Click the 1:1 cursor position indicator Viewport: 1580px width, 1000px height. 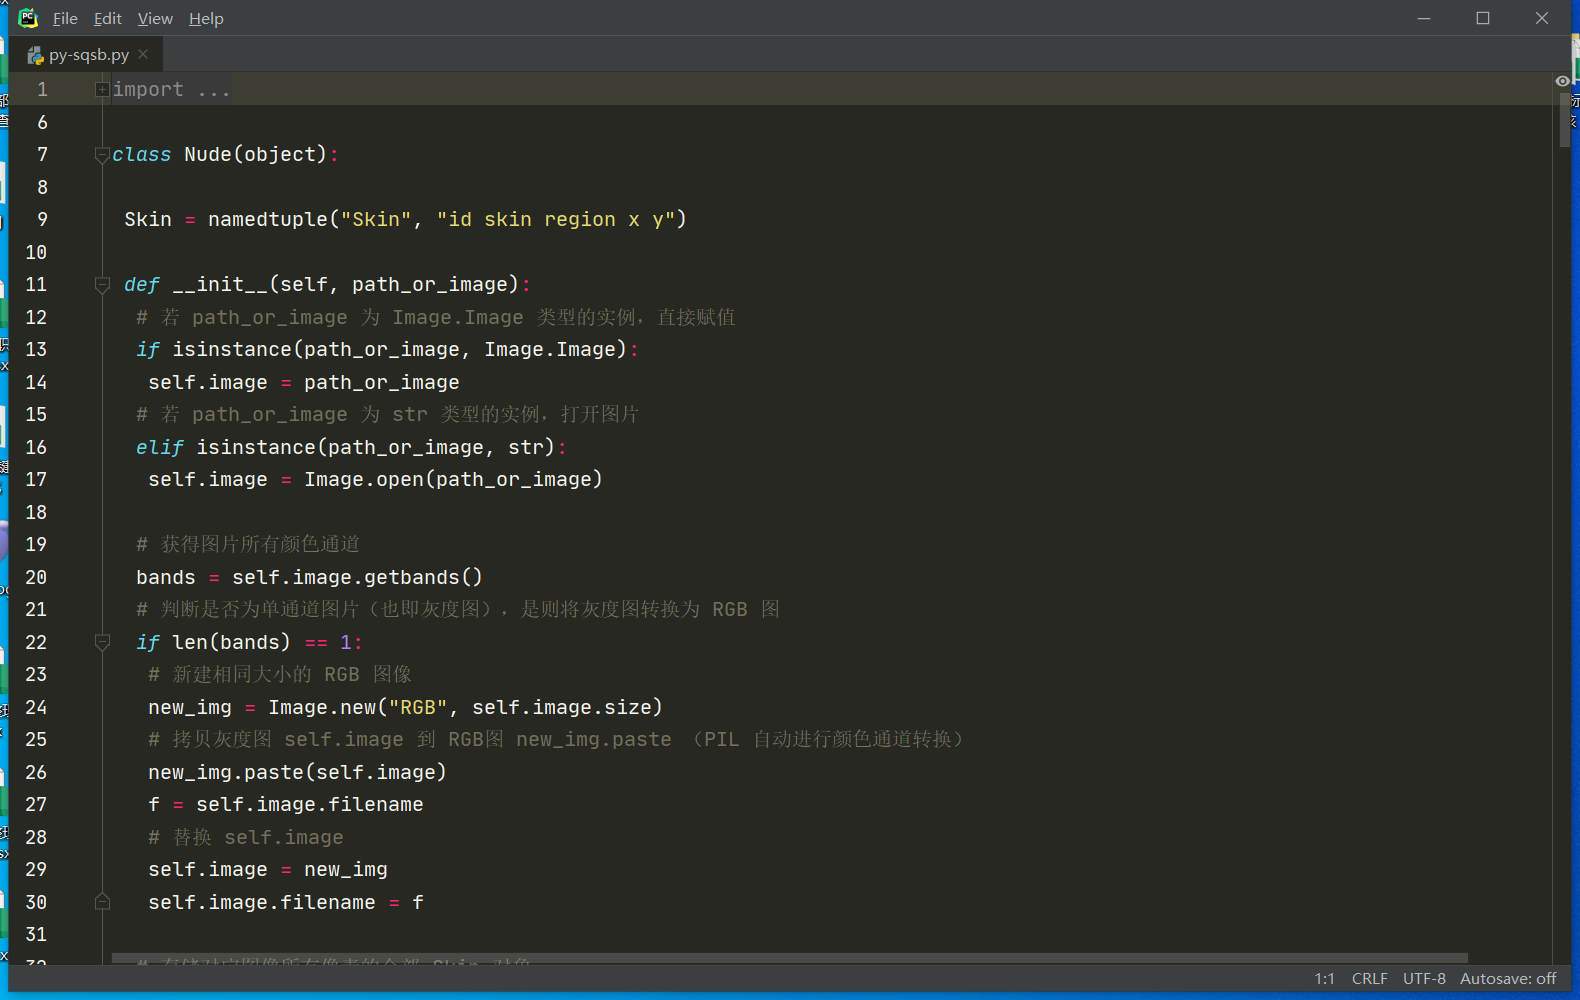(1324, 979)
